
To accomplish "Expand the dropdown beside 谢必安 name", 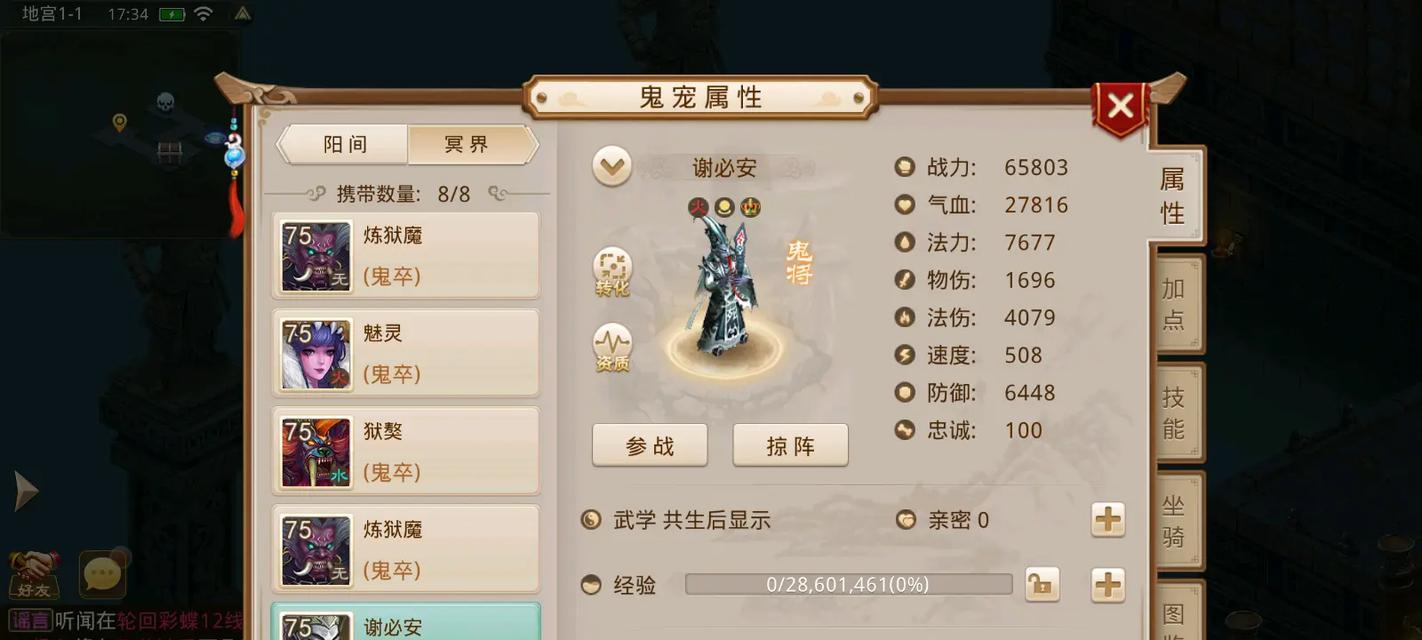I will pyautogui.click(x=611, y=167).
